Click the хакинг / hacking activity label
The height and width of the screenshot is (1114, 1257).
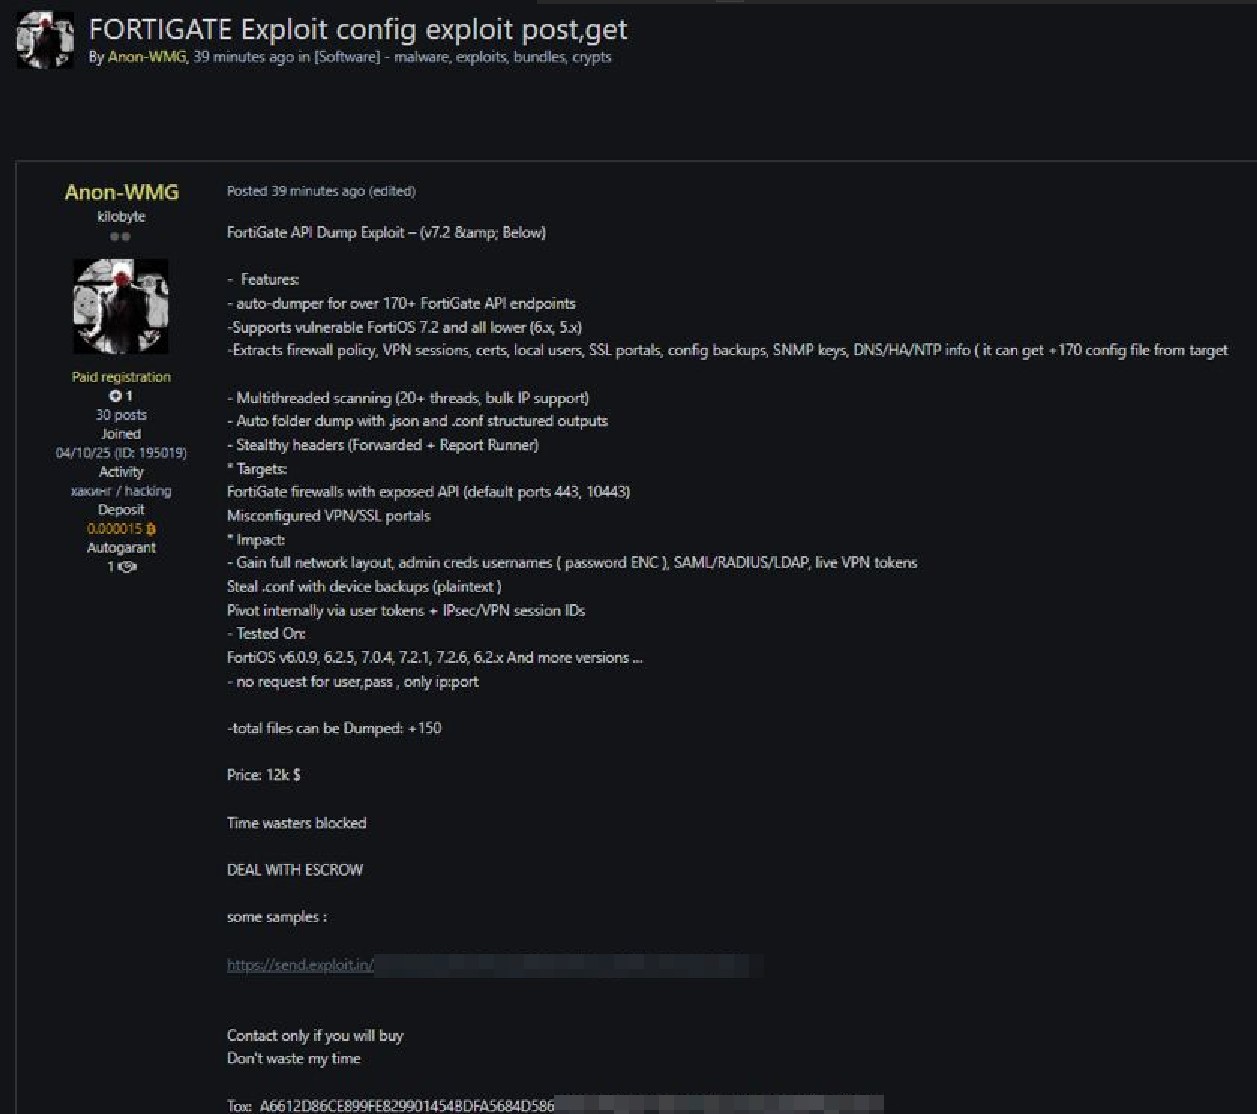pos(121,491)
